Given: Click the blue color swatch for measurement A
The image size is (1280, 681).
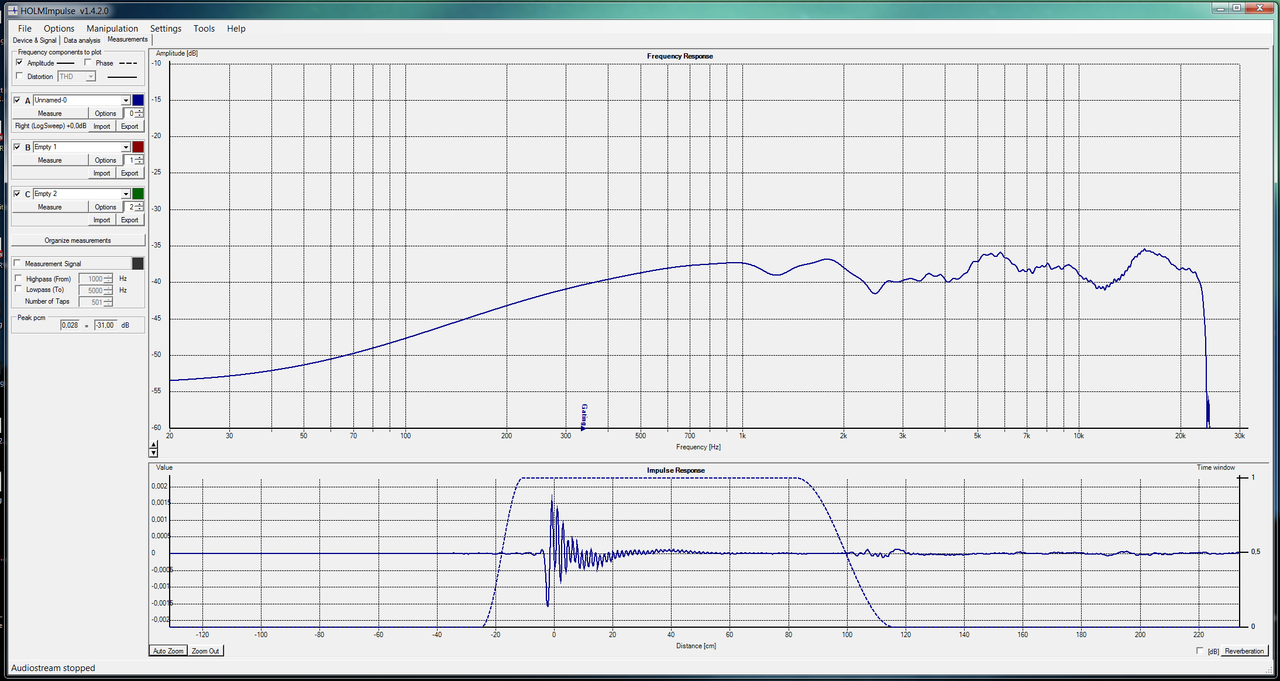Looking at the screenshot, I should [138, 100].
